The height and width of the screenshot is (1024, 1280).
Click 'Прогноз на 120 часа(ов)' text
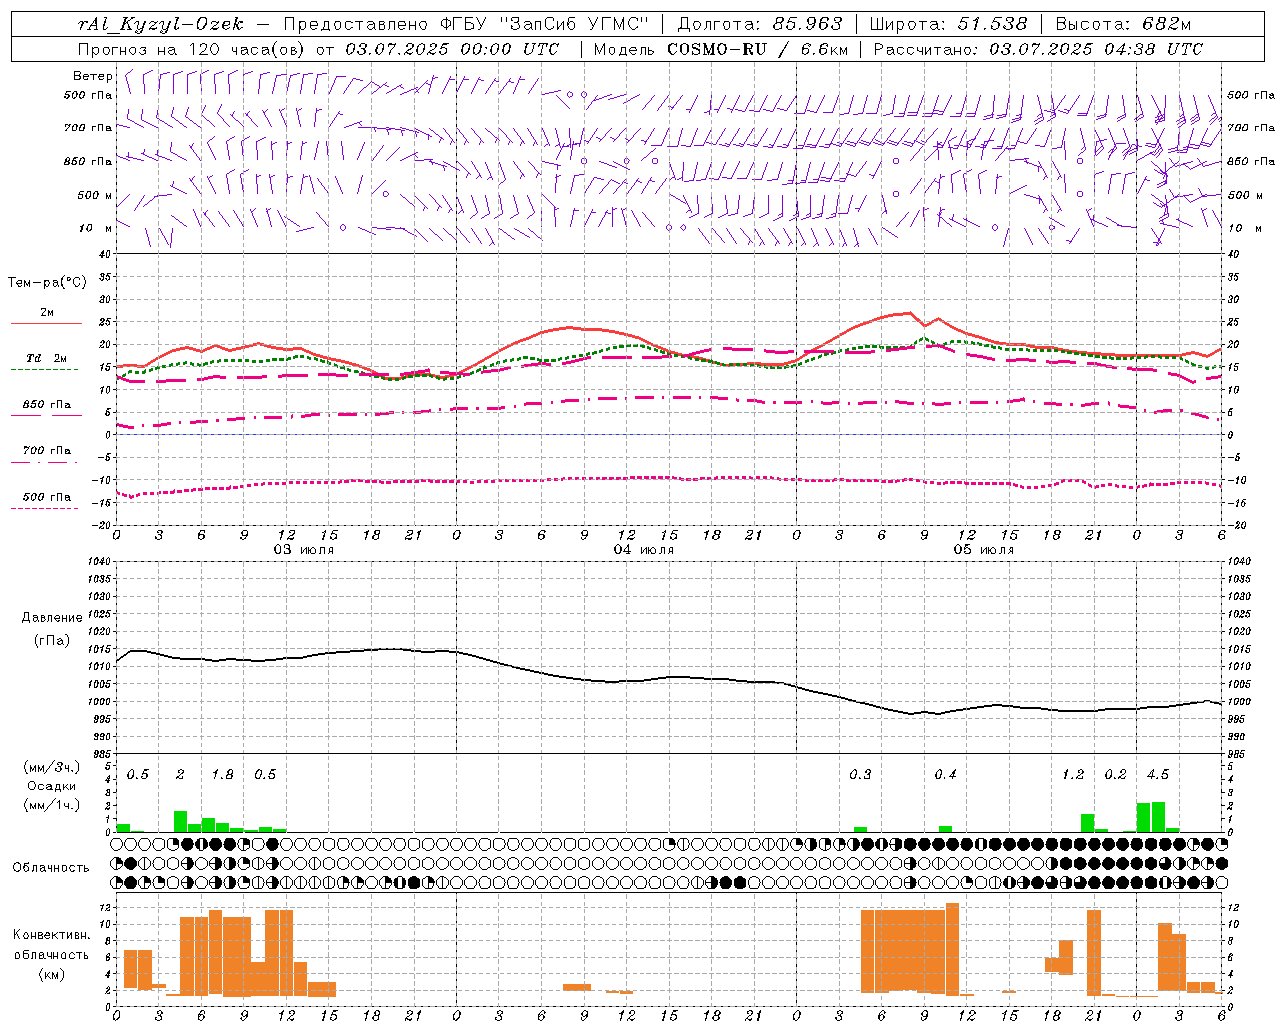tap(192, 49)
